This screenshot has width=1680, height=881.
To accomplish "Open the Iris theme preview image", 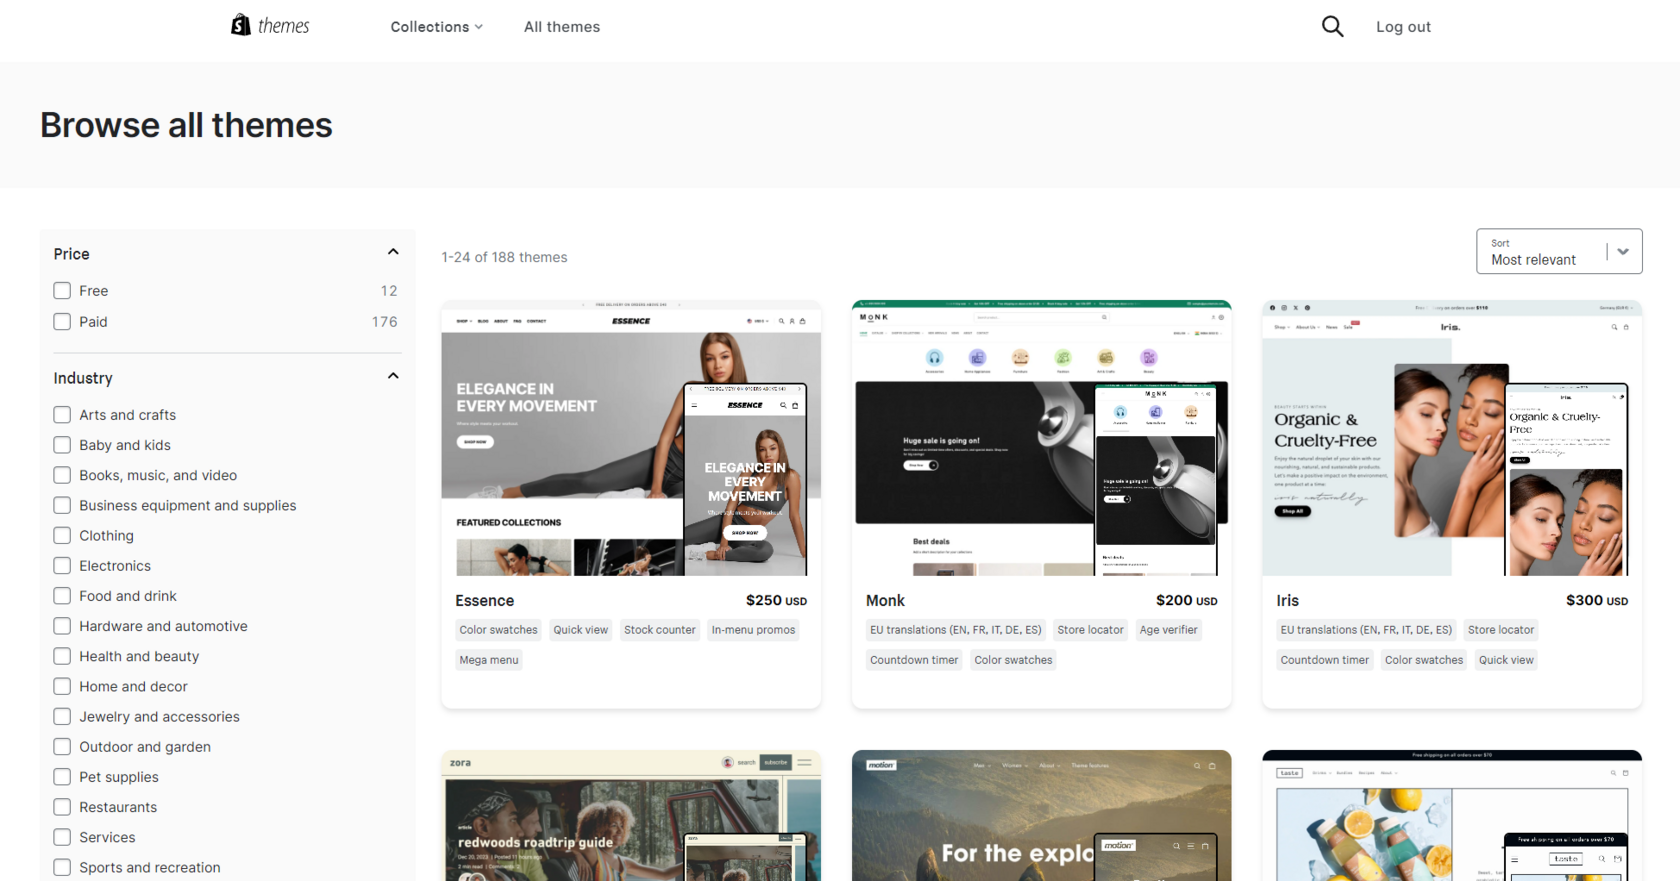I will pos(1452,438).
